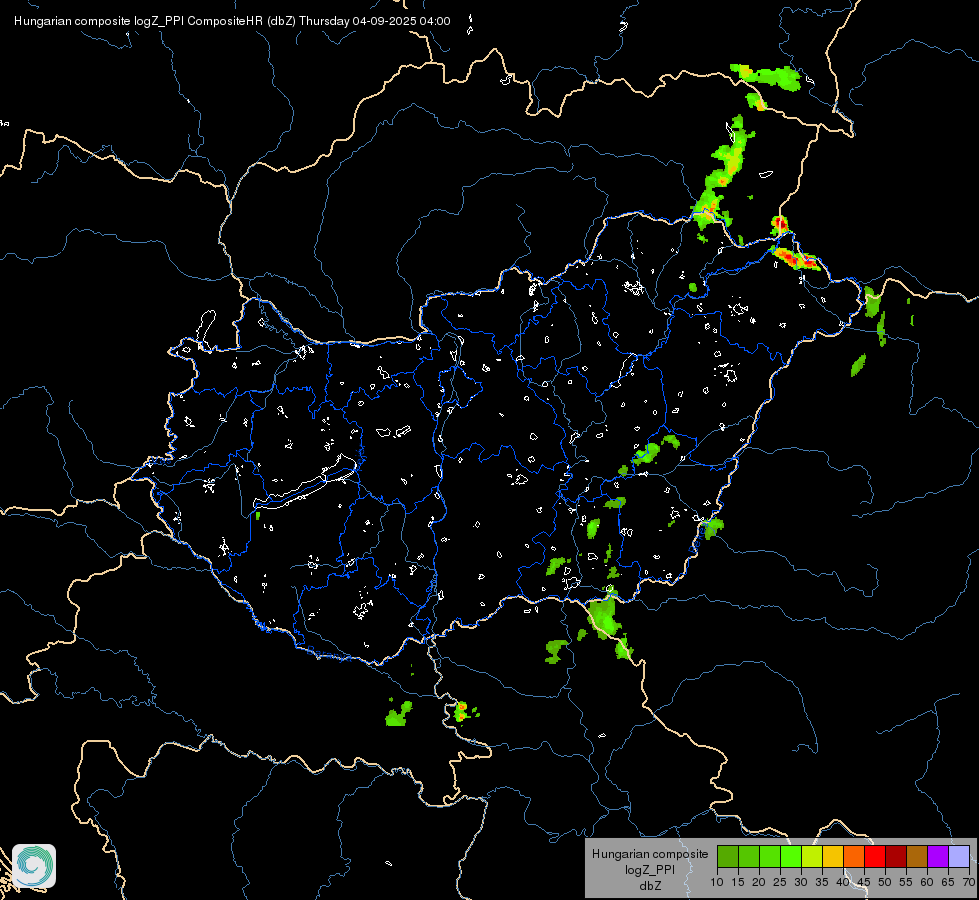Click the legend value '45'
This screenshot has height=900, width=979.
coord(864,882)
